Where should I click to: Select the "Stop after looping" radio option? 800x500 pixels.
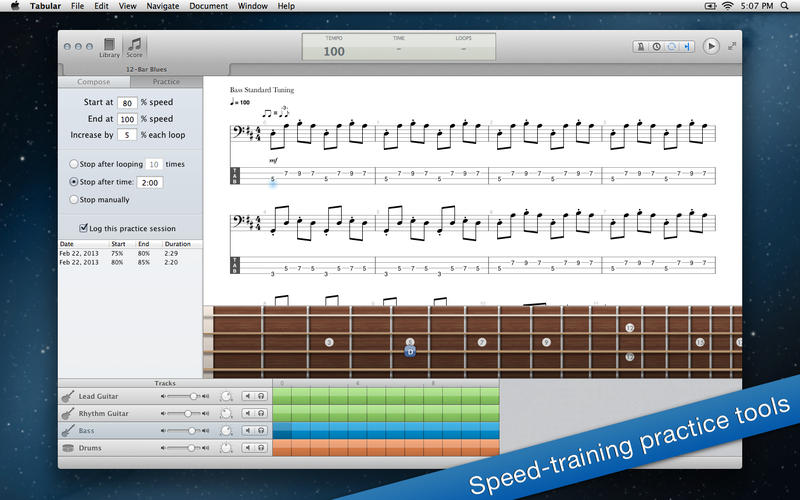pos(74,164)
